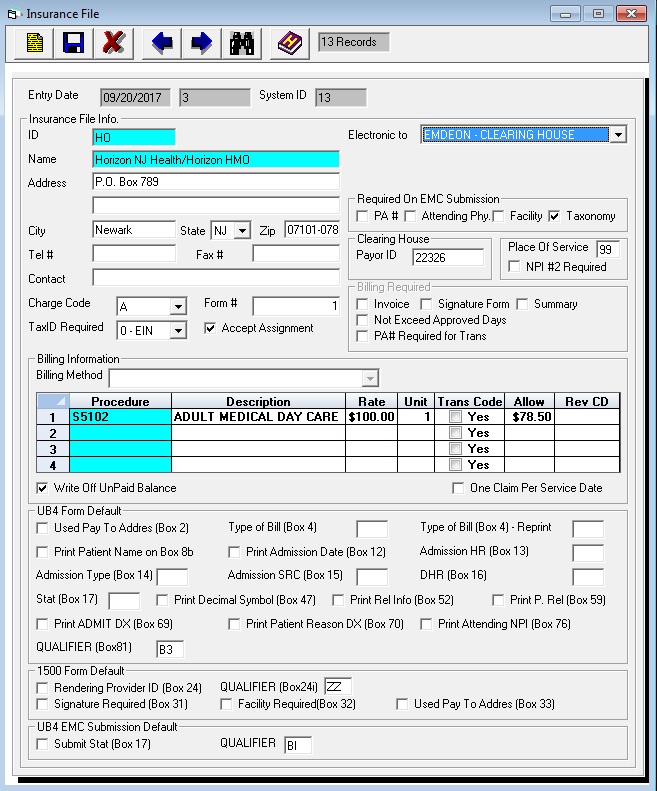
Task: Click the Tel # input field
Action: 134,254
